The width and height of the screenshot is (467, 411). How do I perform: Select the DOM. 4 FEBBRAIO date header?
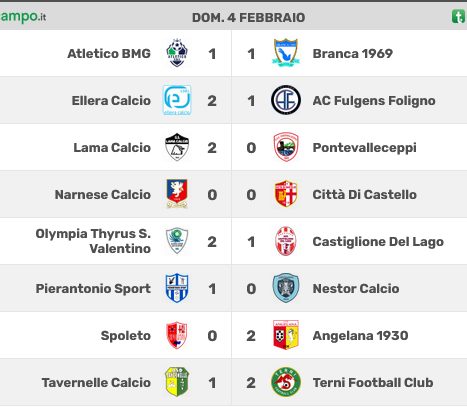tap(249, 17)
